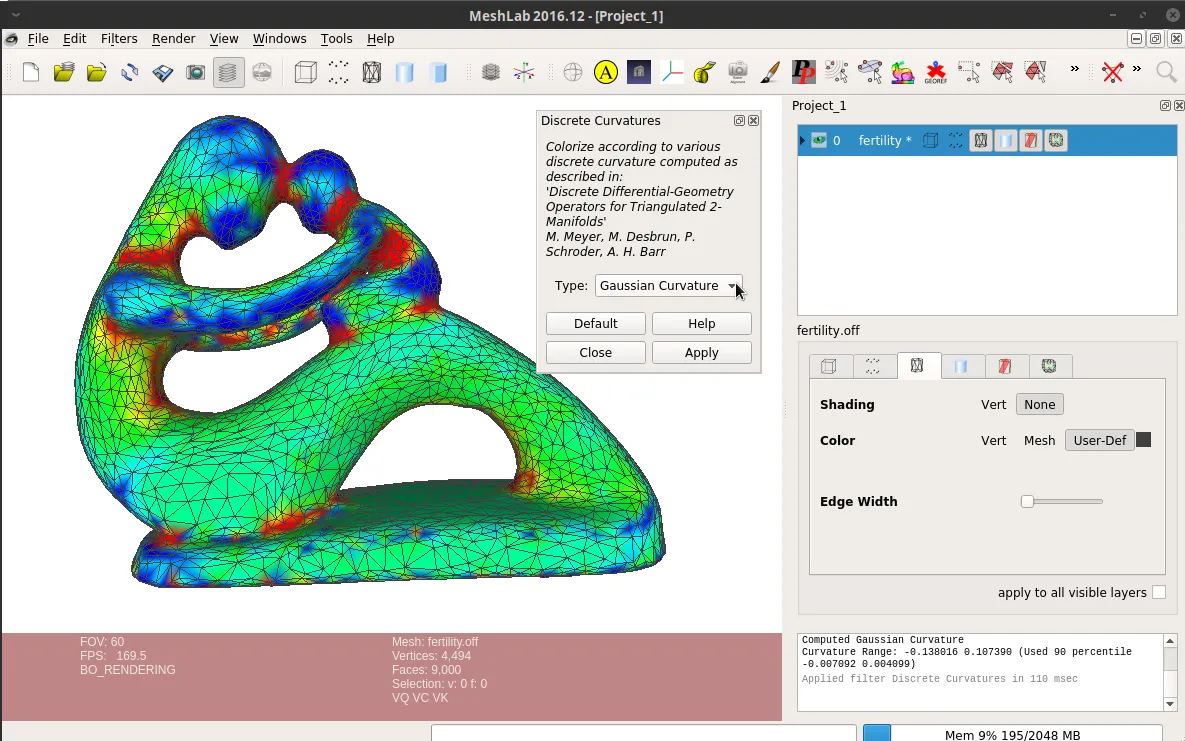This screenshot has height=741, width=1185.
Task: Toggle points rendering in main toolbar
Action: 339,73
